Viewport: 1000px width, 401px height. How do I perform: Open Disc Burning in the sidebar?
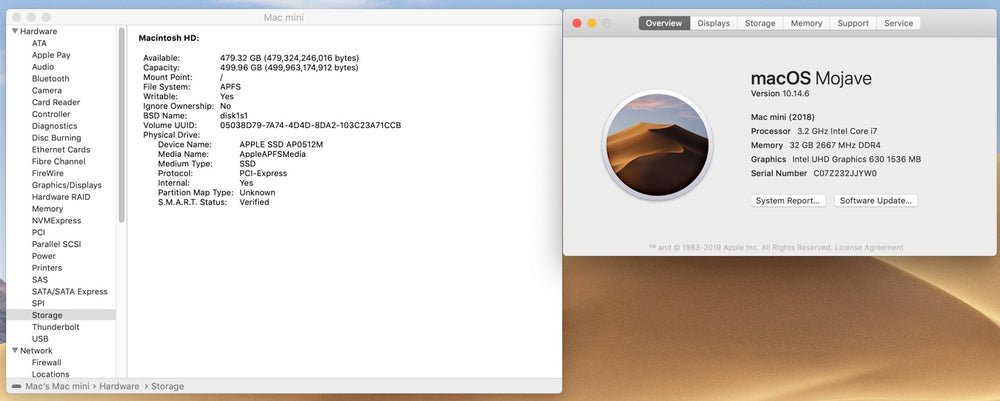56,138
